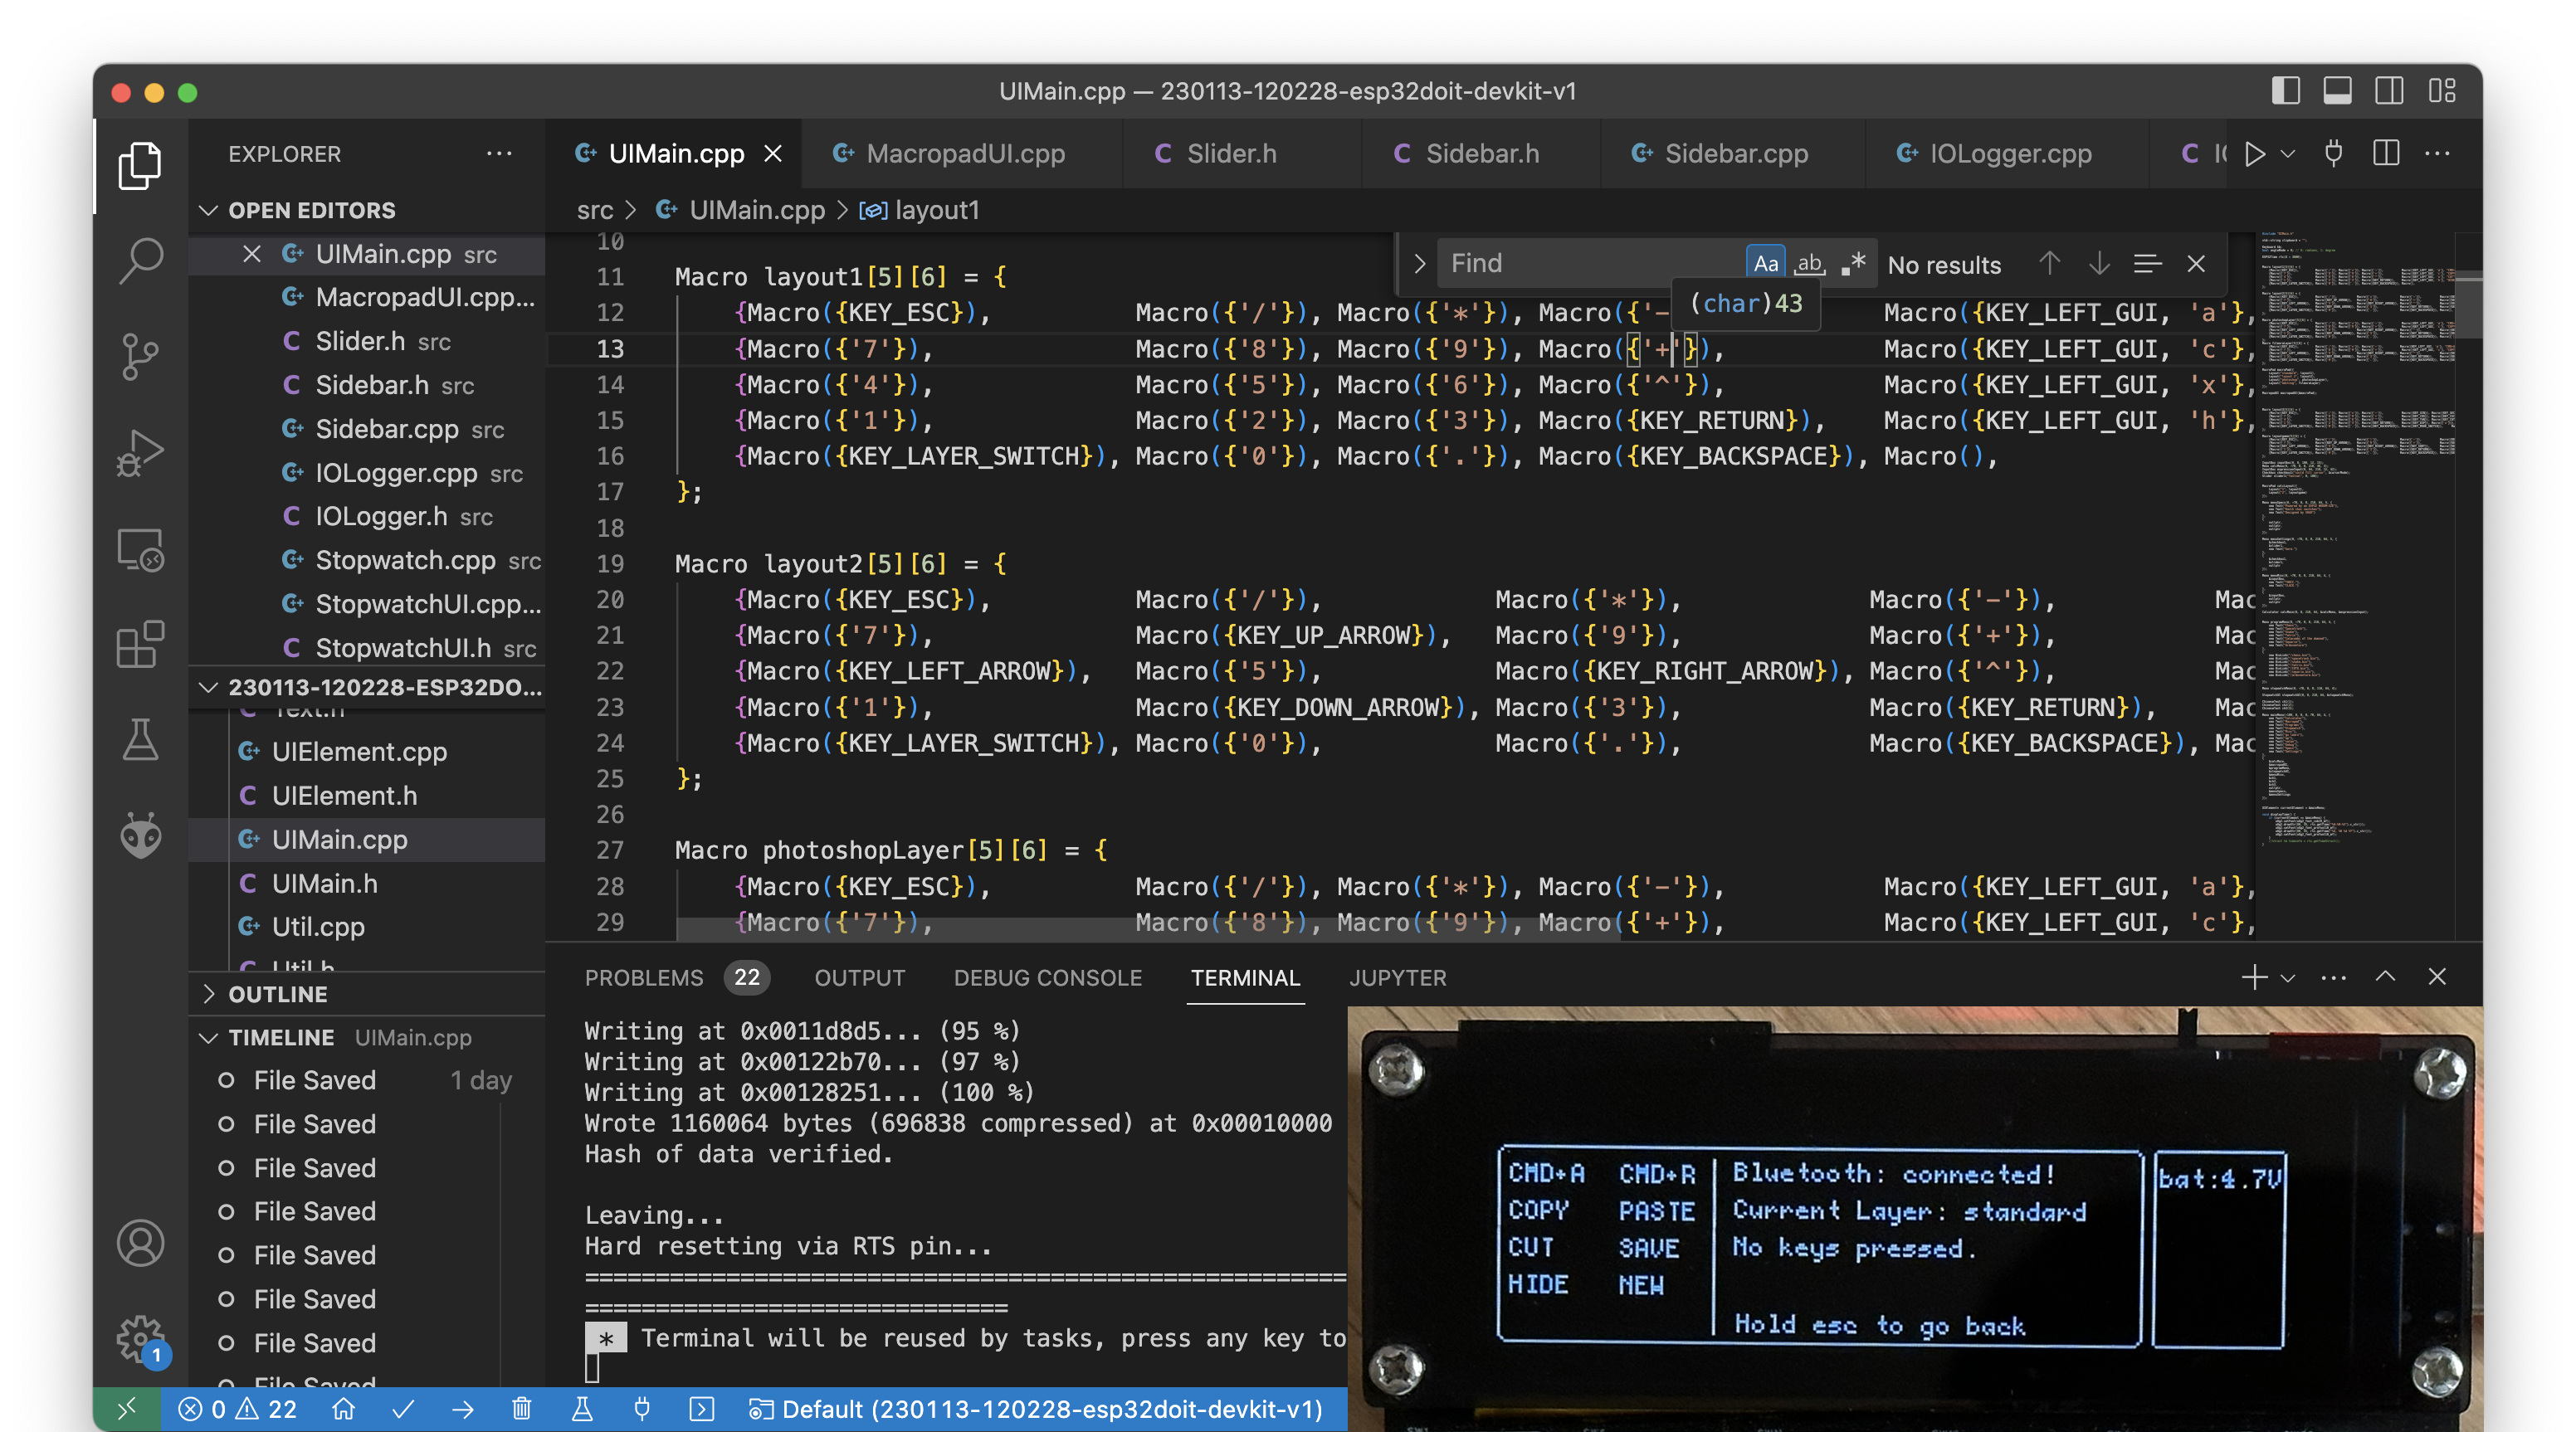
Task: Click Find in Selection icon
Action: [x=2148, y=264]
